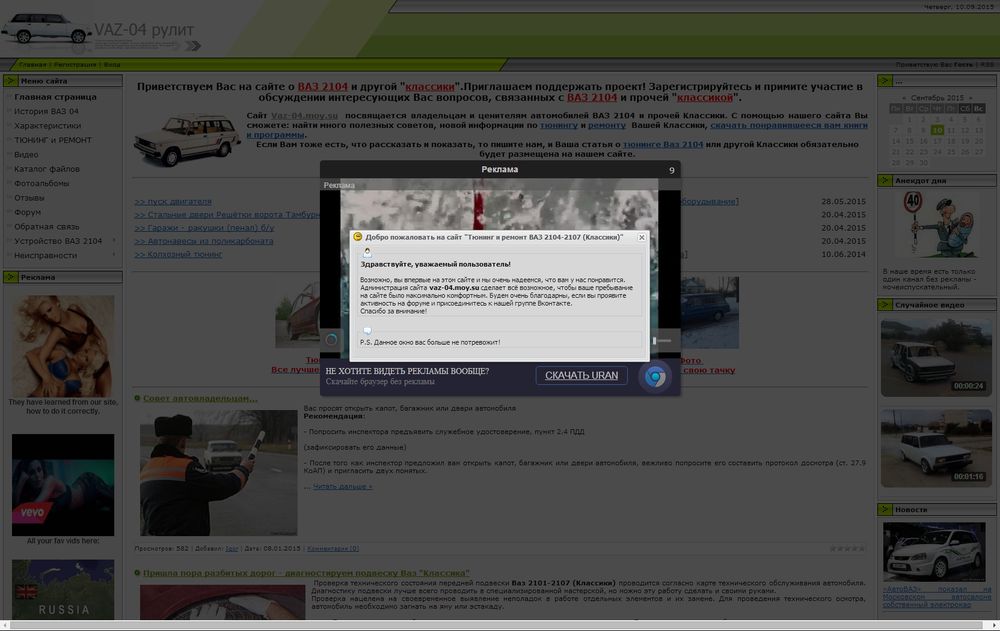Open Отзывы menu item
Screen dimensions: 1000x631
pyautogui.click(x=29, y=198)
